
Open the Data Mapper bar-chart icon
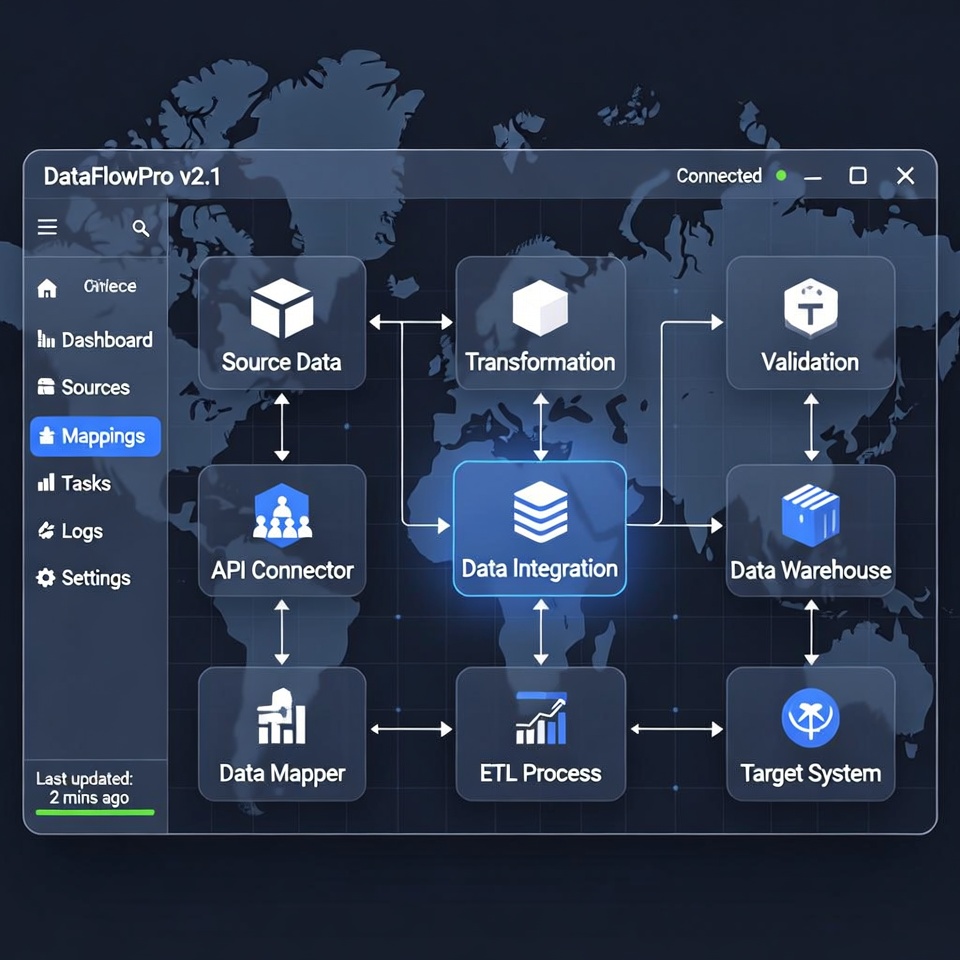tap(281, 718)
